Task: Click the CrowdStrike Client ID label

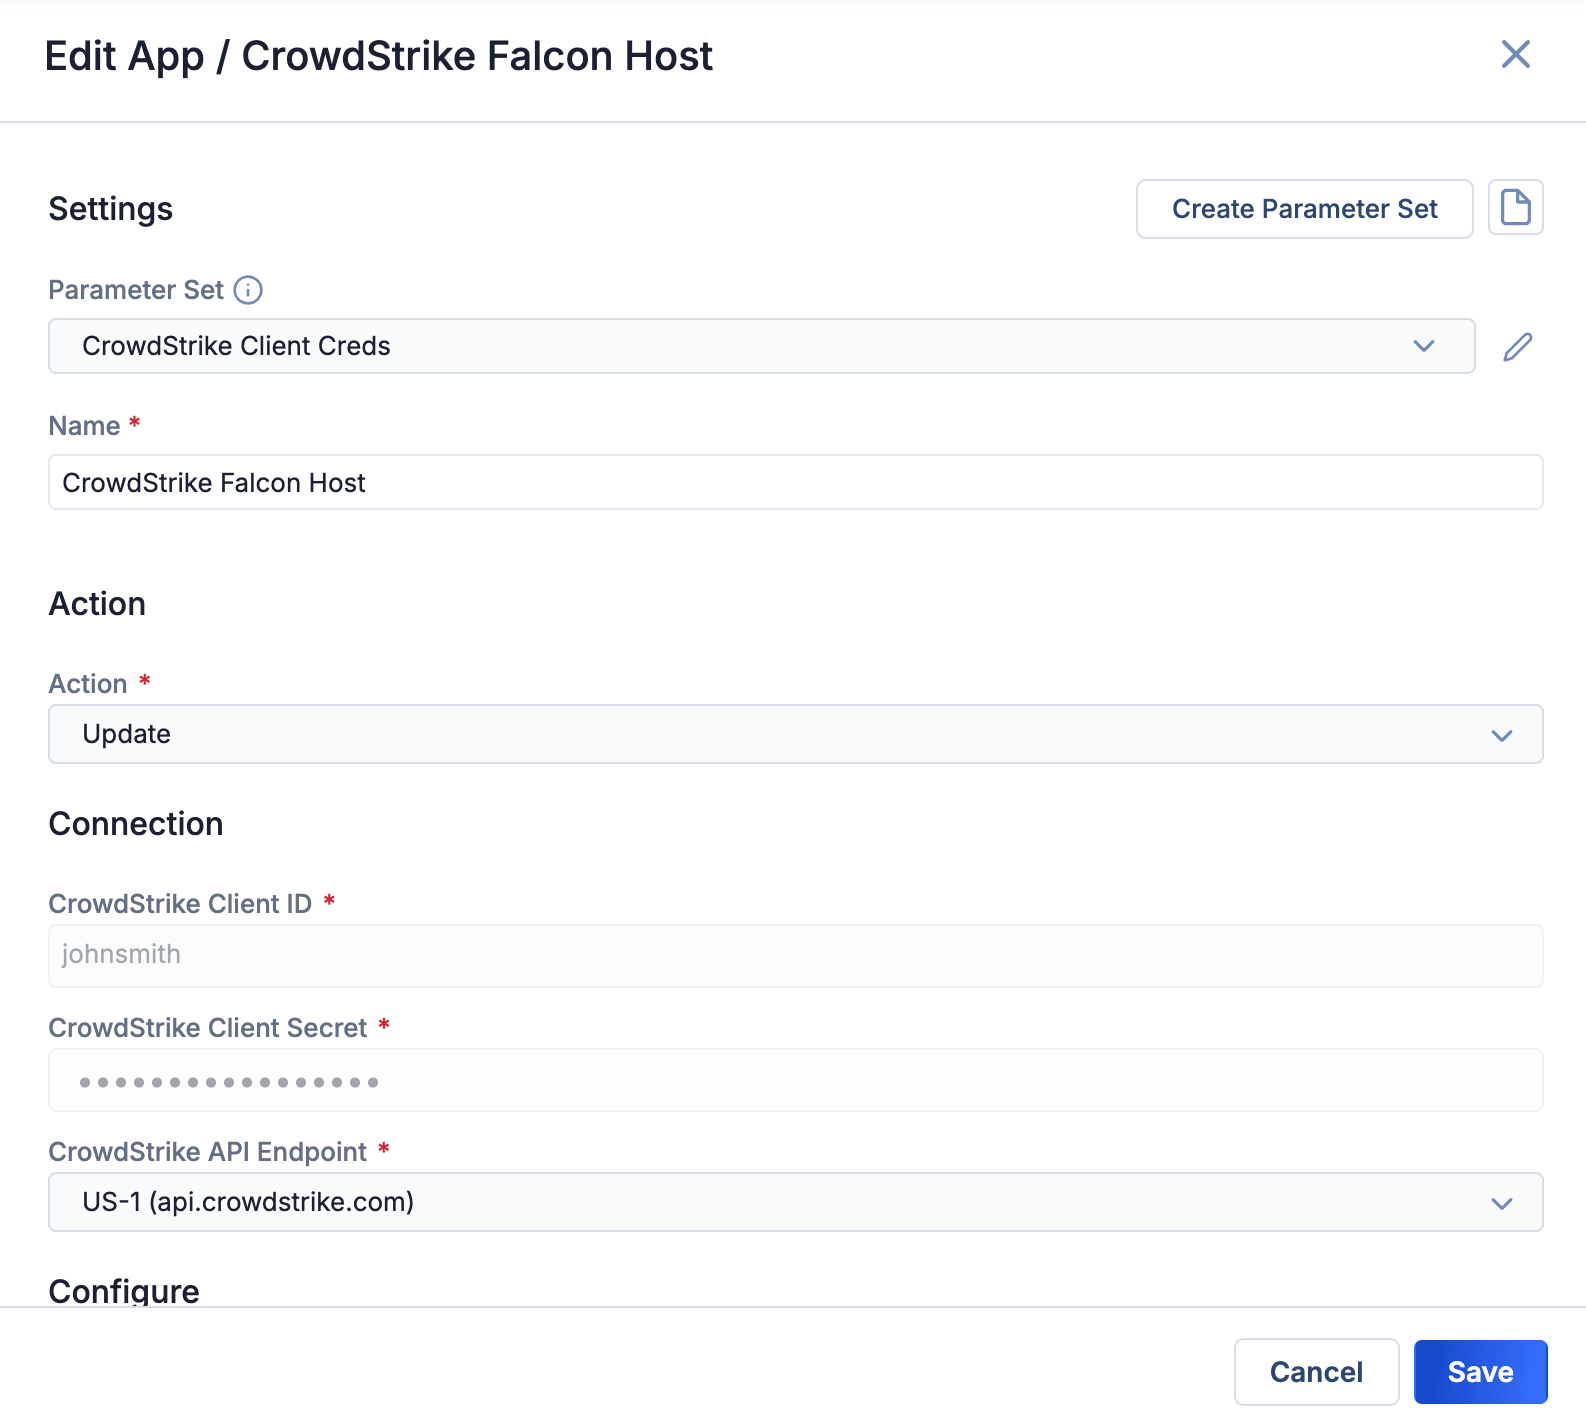Action: (x=180, y=904)
